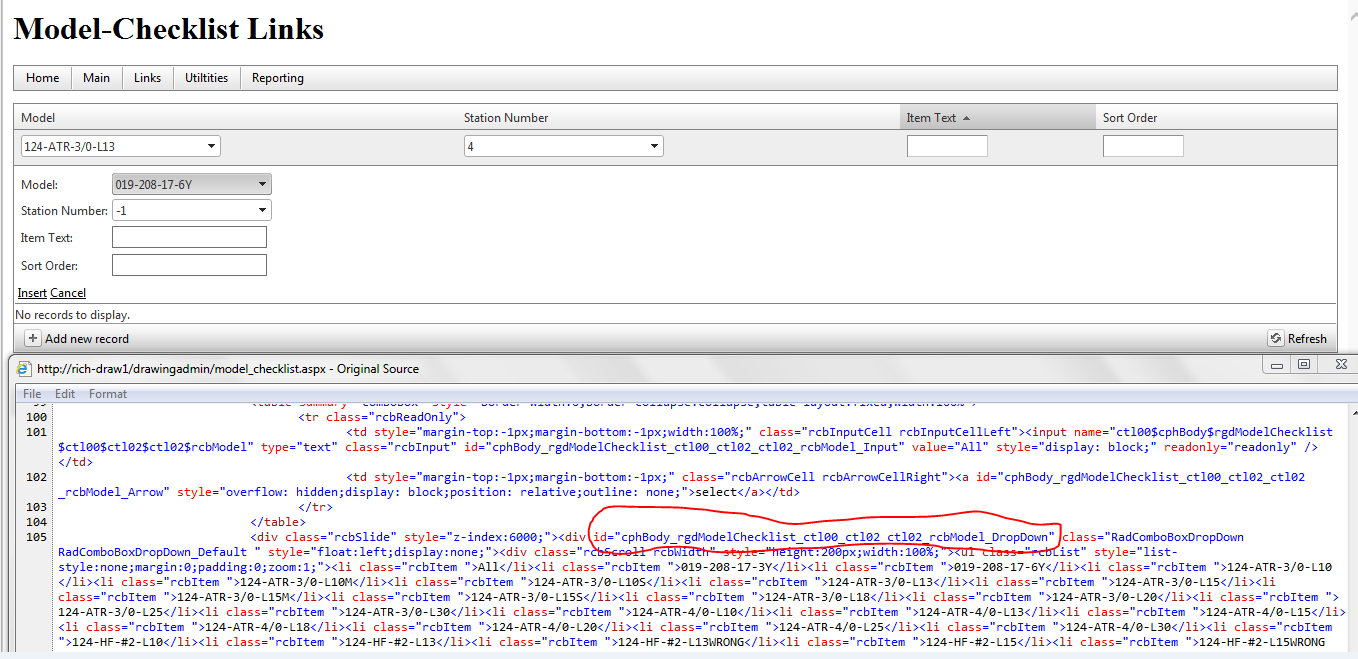Switch to the Links tab

pos(147,77)
